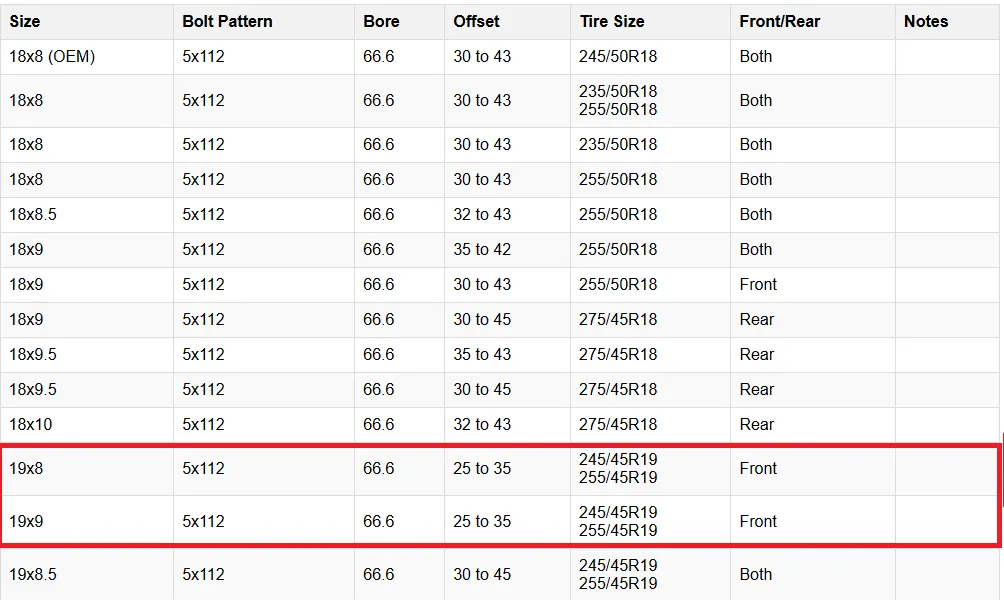Screen dimensions: 1004x600
Task: Click the Offset column header
Action: [x=476, y=21]
